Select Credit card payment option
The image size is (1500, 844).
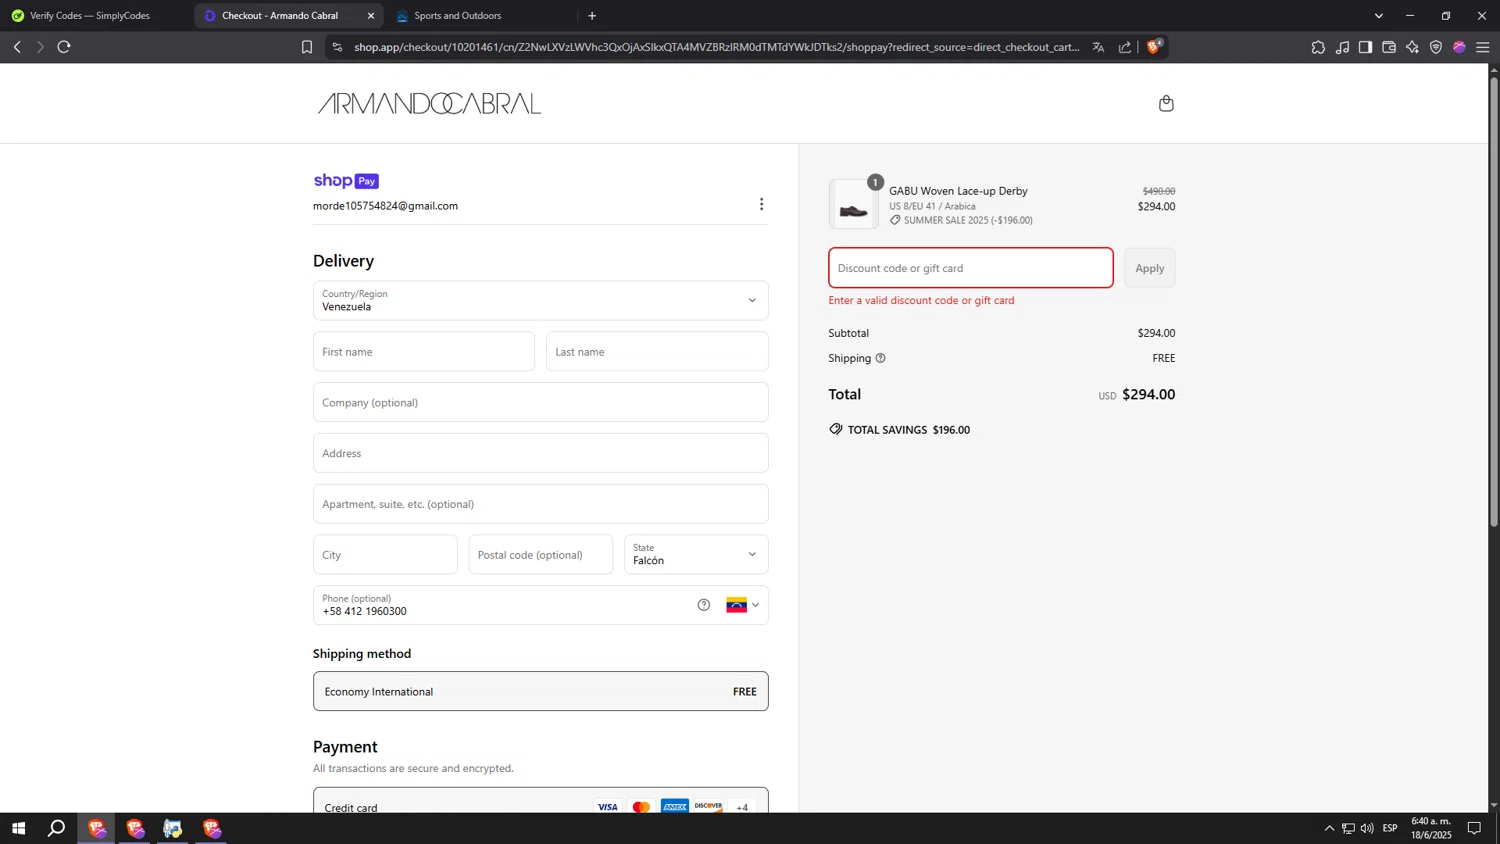tap(540, 806)
